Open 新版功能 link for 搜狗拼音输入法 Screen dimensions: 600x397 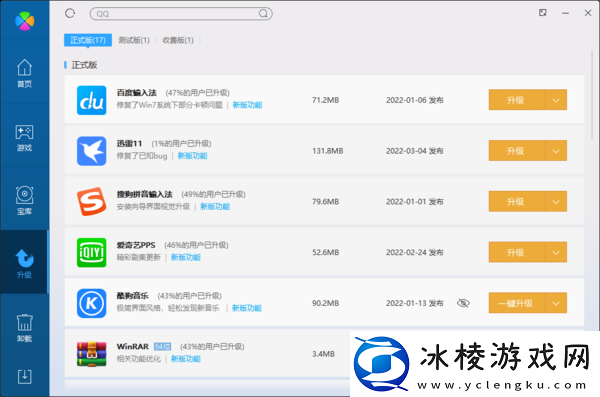coord(215,207)
